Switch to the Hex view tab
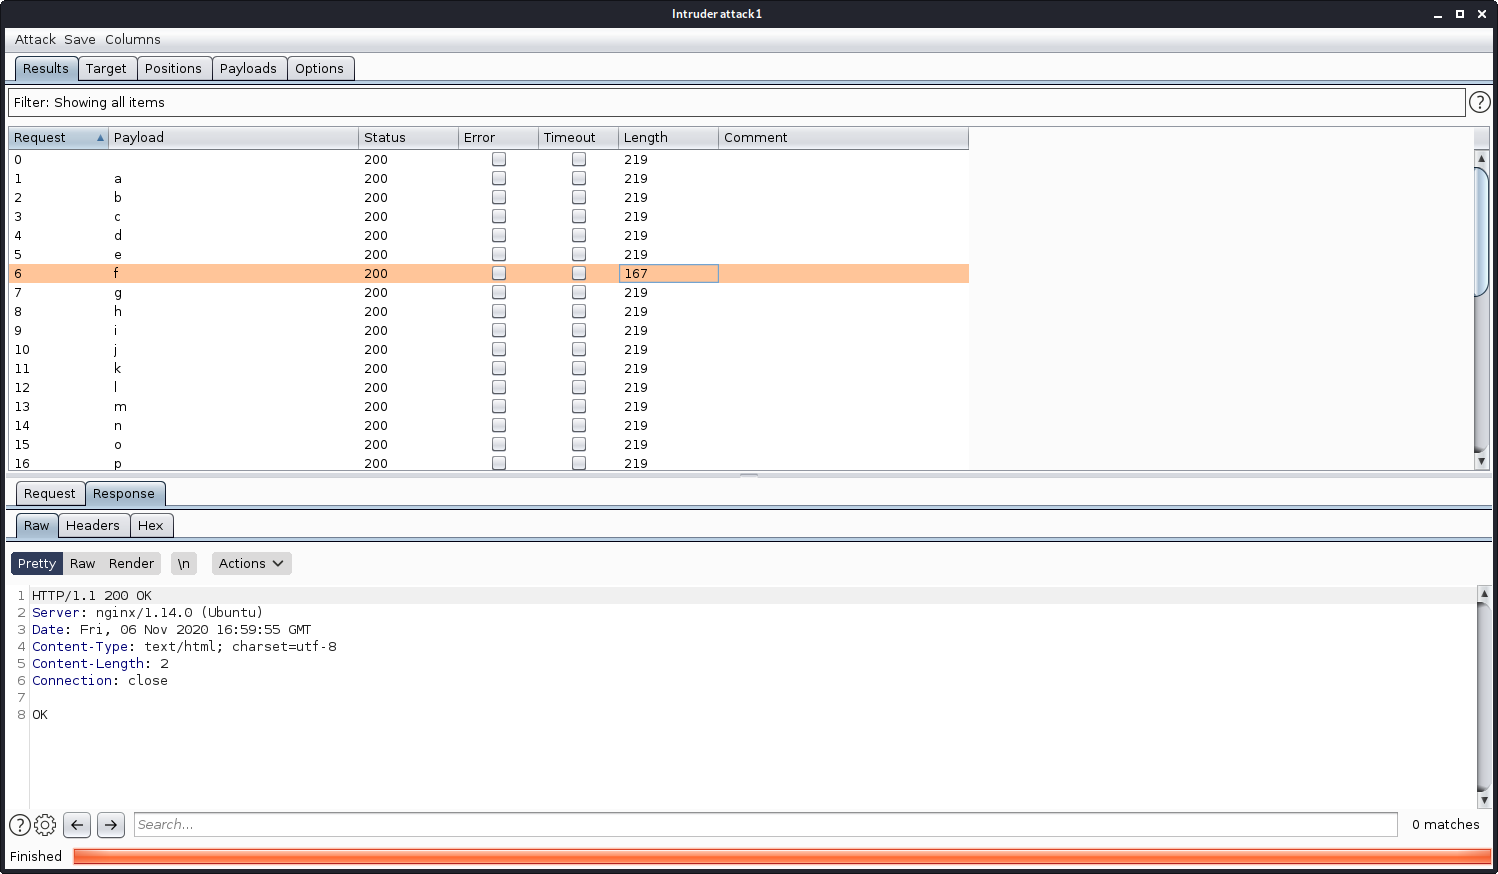The image size is (1498, 874). pos(151,526)
